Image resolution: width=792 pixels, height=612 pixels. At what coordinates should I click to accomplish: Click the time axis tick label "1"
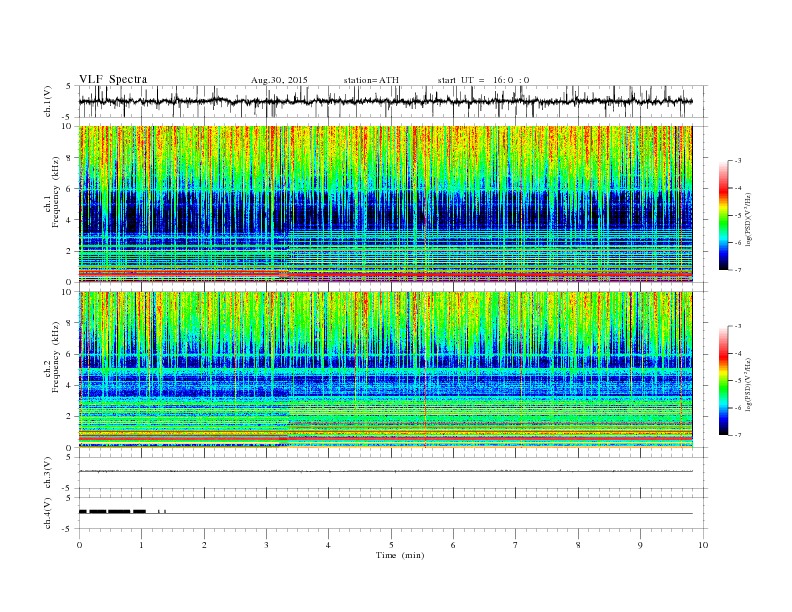pos(142,545)
